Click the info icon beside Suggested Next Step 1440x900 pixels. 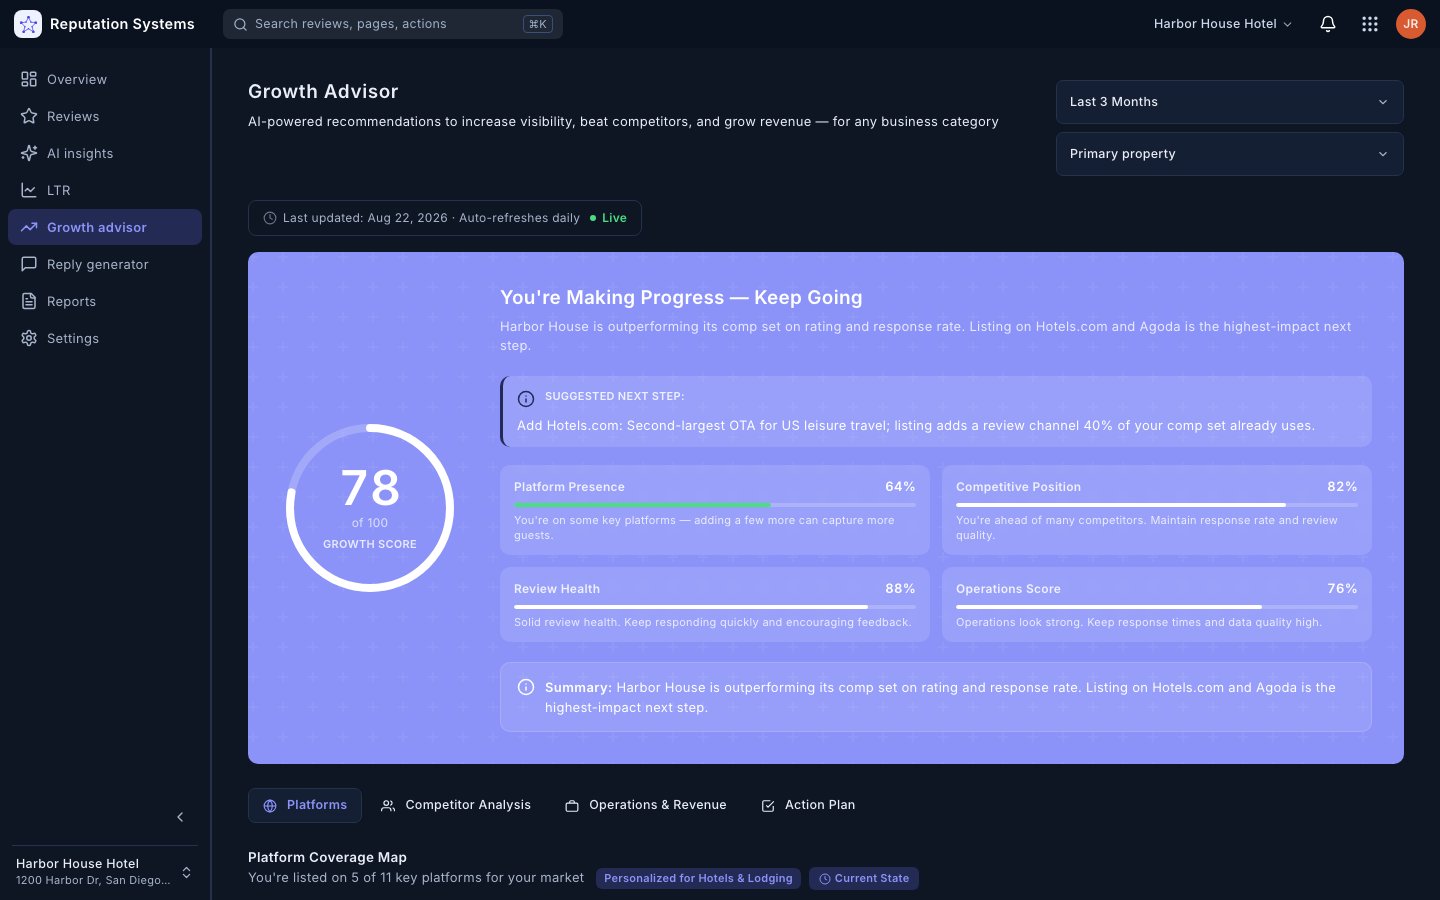click(526, 399)
